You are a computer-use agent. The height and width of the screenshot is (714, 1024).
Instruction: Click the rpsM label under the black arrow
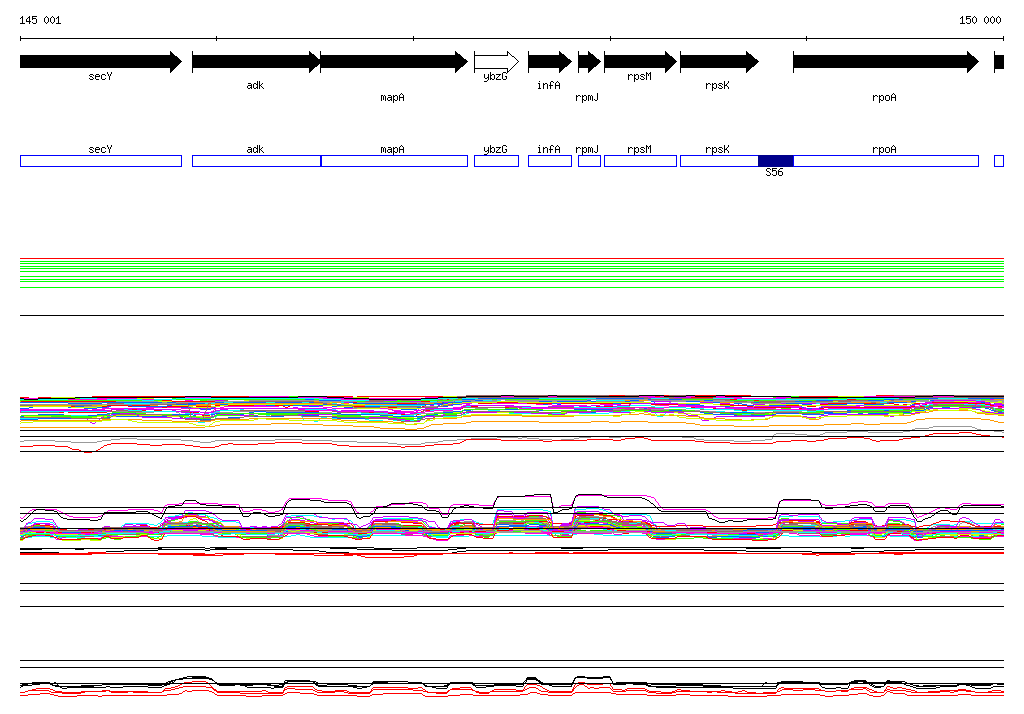pos(639,76)
